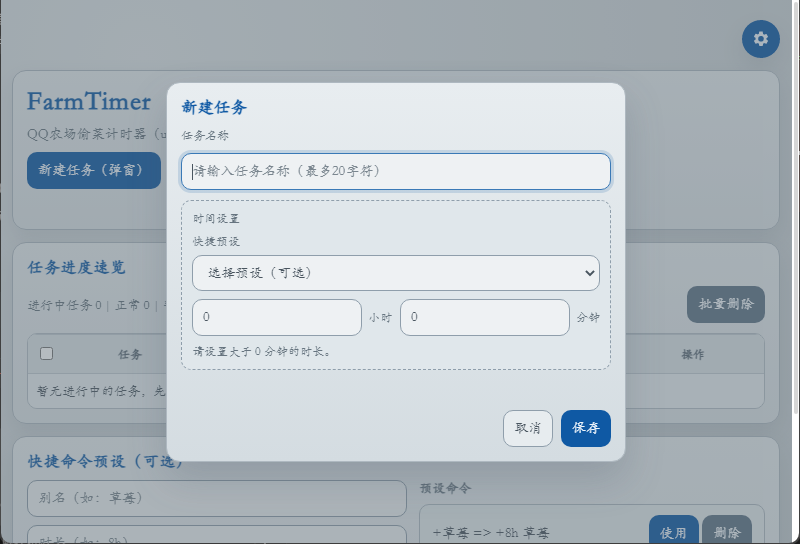Click the FarmTimer title heading
Image resolution: width=800 pixels, height=544 pixels.
[89, 102]
